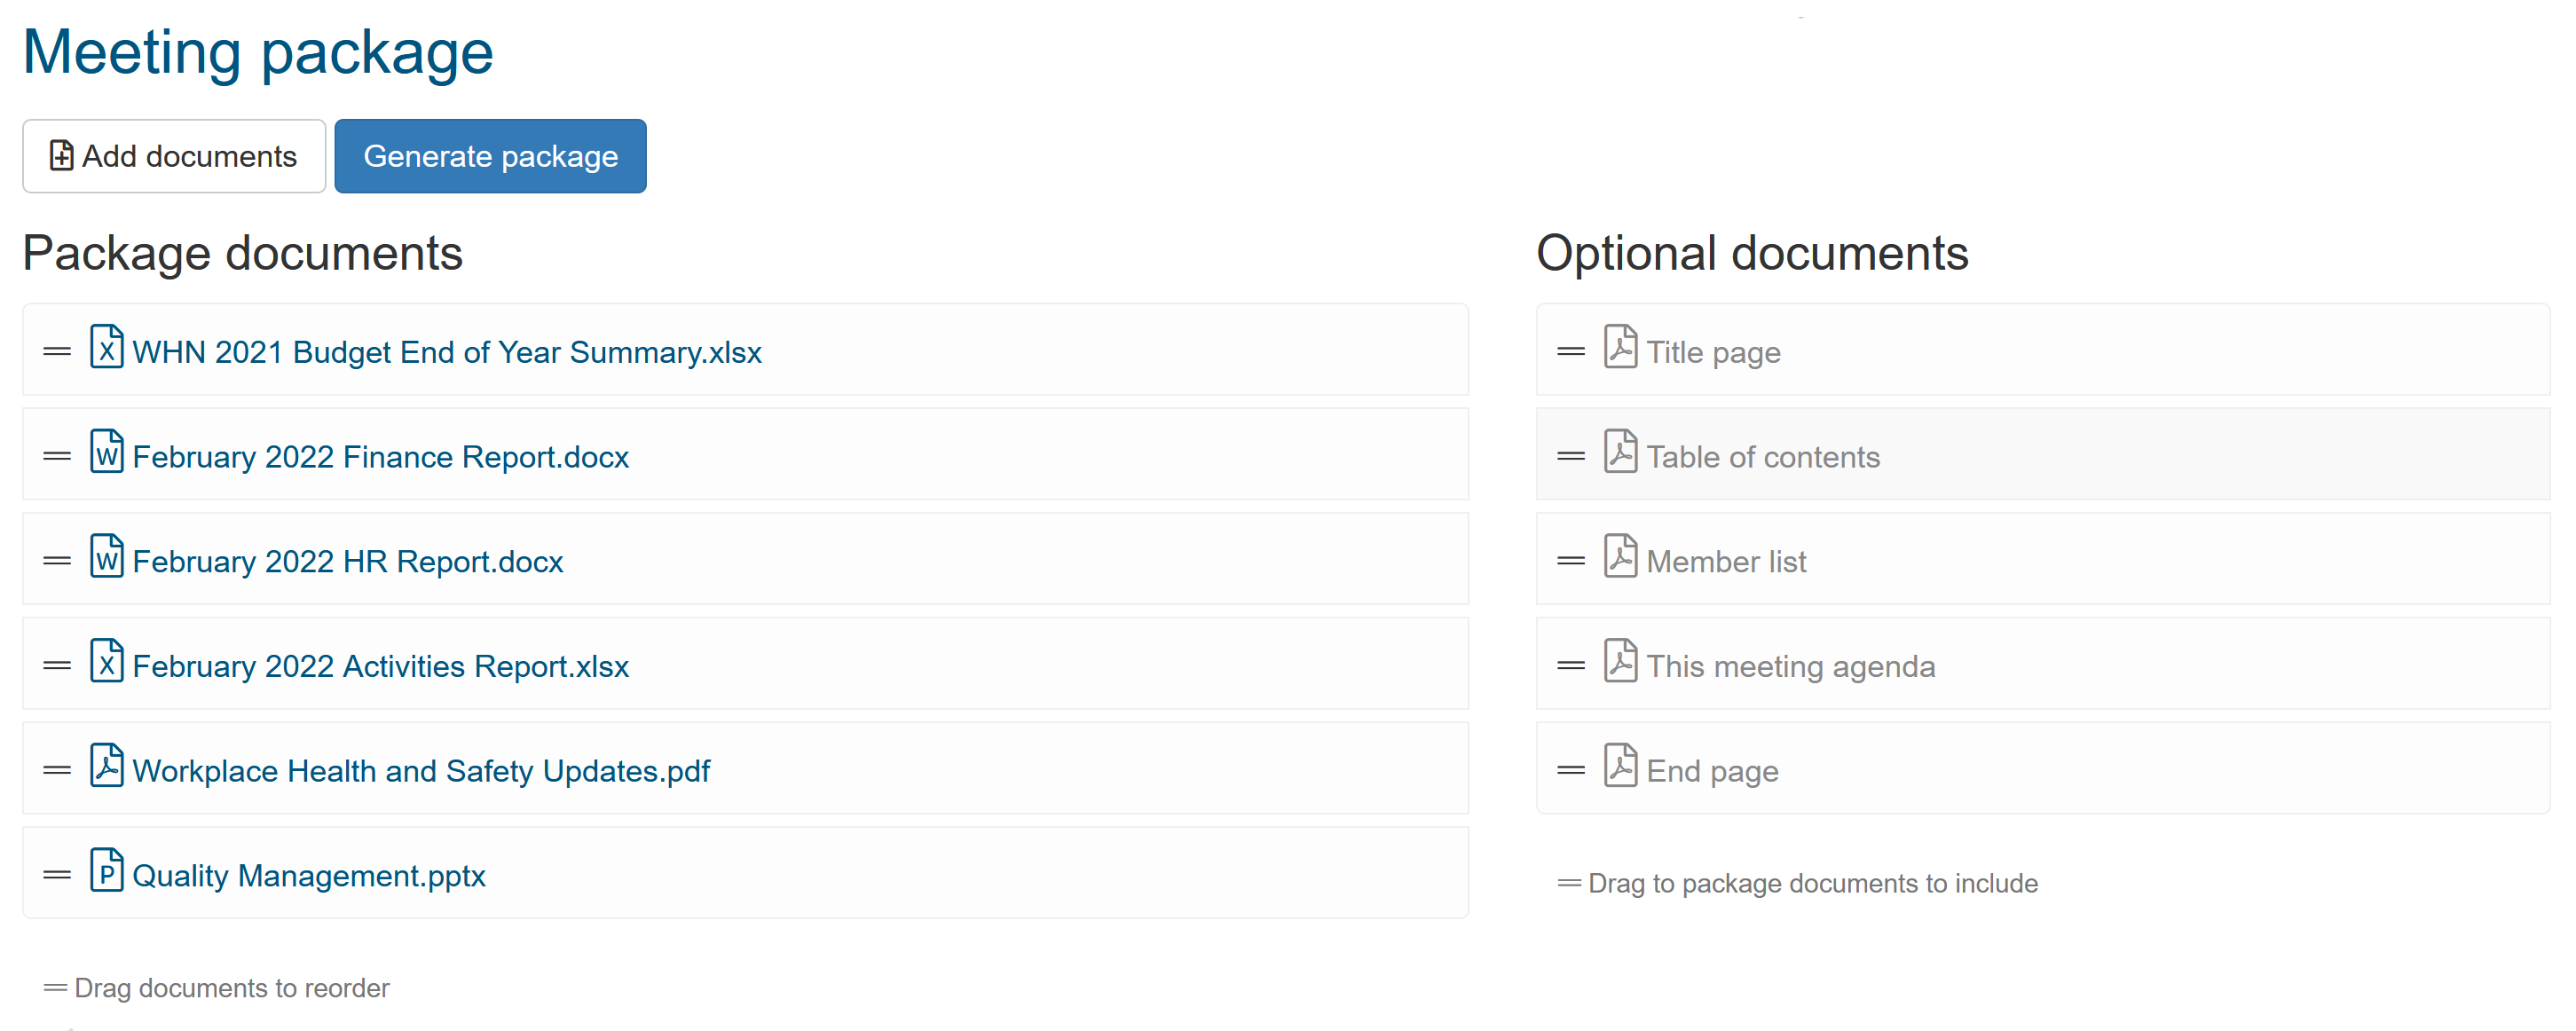Click PowerPoint icon for Quality Management
The image size is (2576, 1031).
(x=106, y=871)
